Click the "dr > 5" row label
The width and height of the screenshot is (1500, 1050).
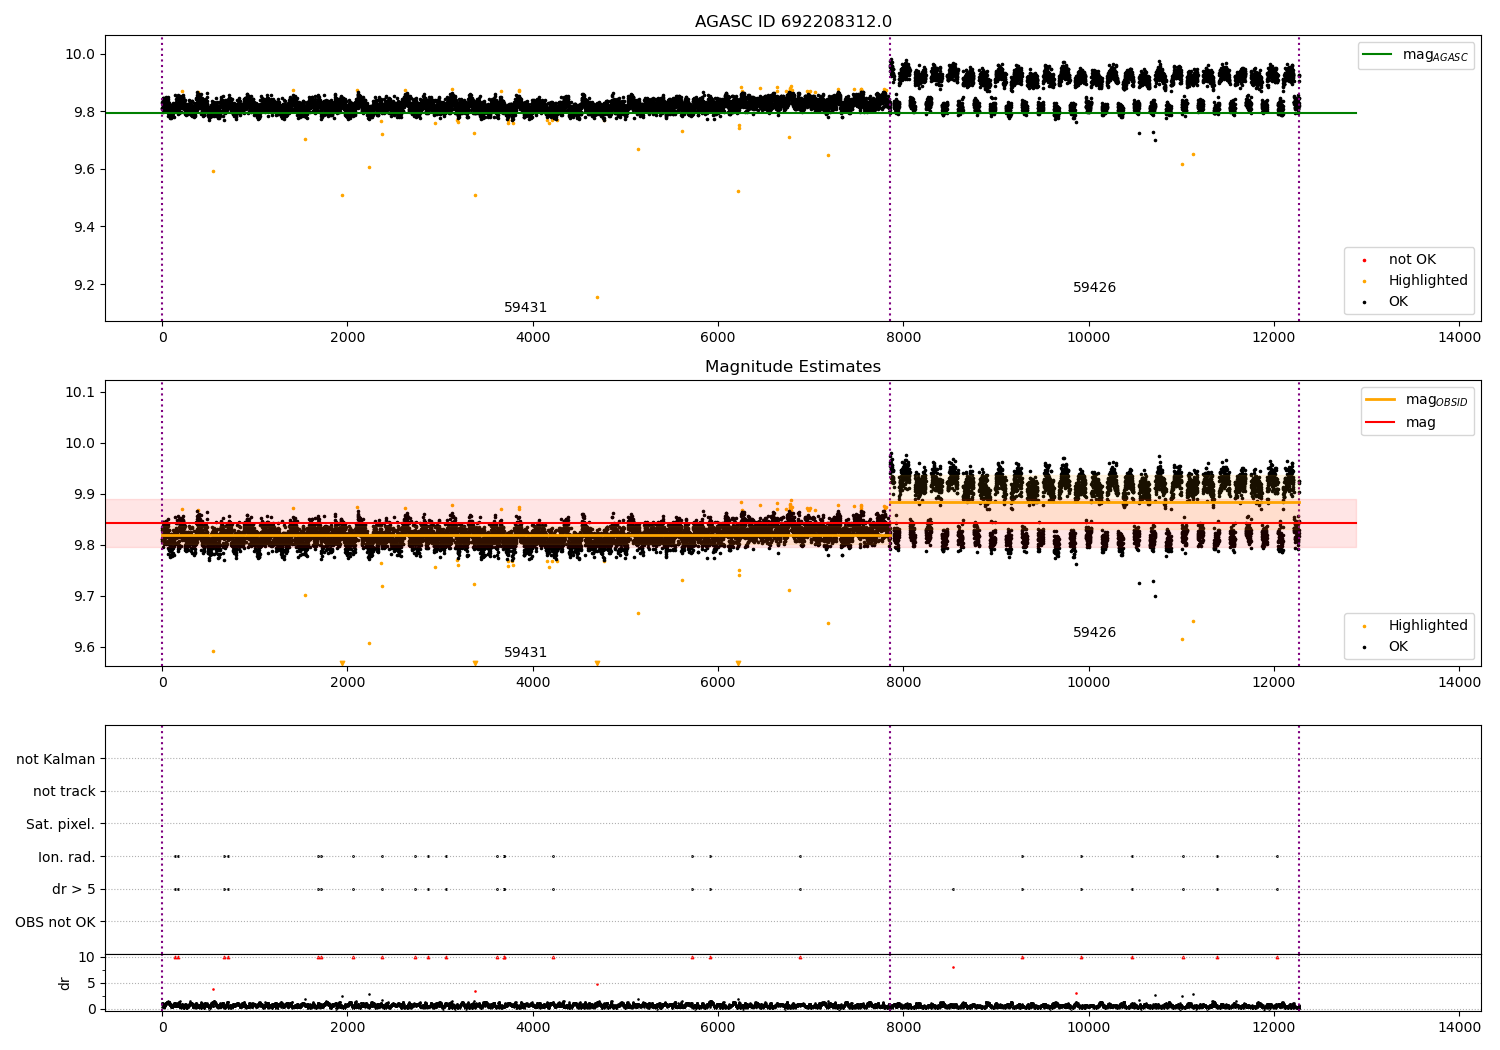pos(74,889)
